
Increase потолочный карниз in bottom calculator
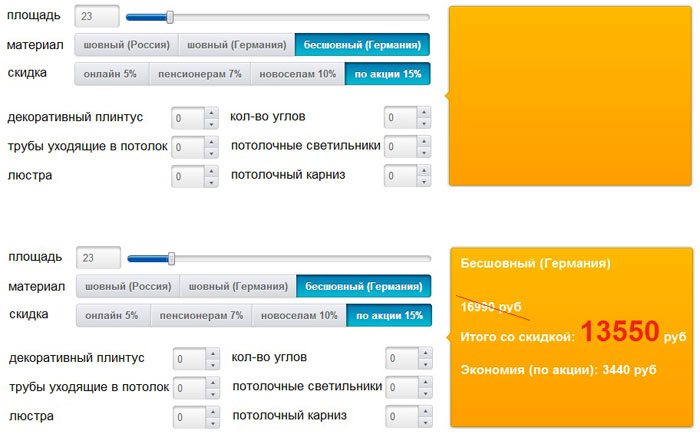pos(426,411)
